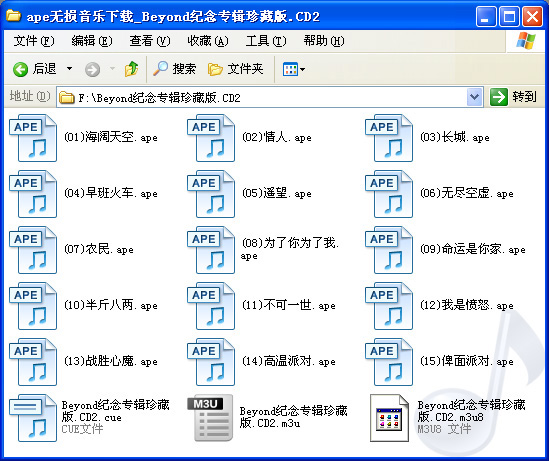Click the views icon in toolbar
This screenshot has width=549, height=461.
pos(290,69)
